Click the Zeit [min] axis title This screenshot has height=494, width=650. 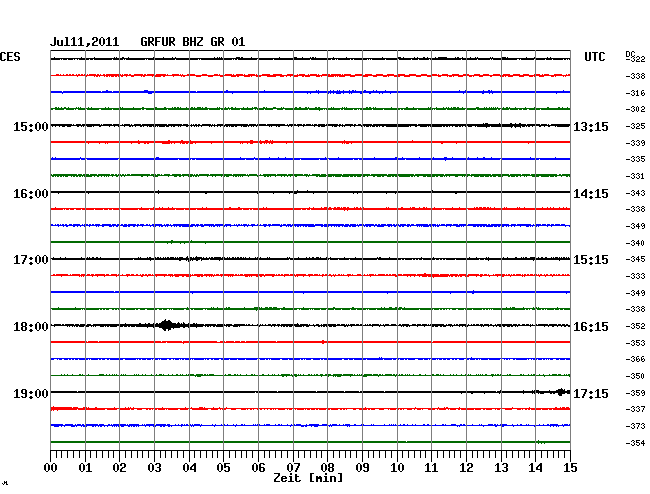point(308,478)
